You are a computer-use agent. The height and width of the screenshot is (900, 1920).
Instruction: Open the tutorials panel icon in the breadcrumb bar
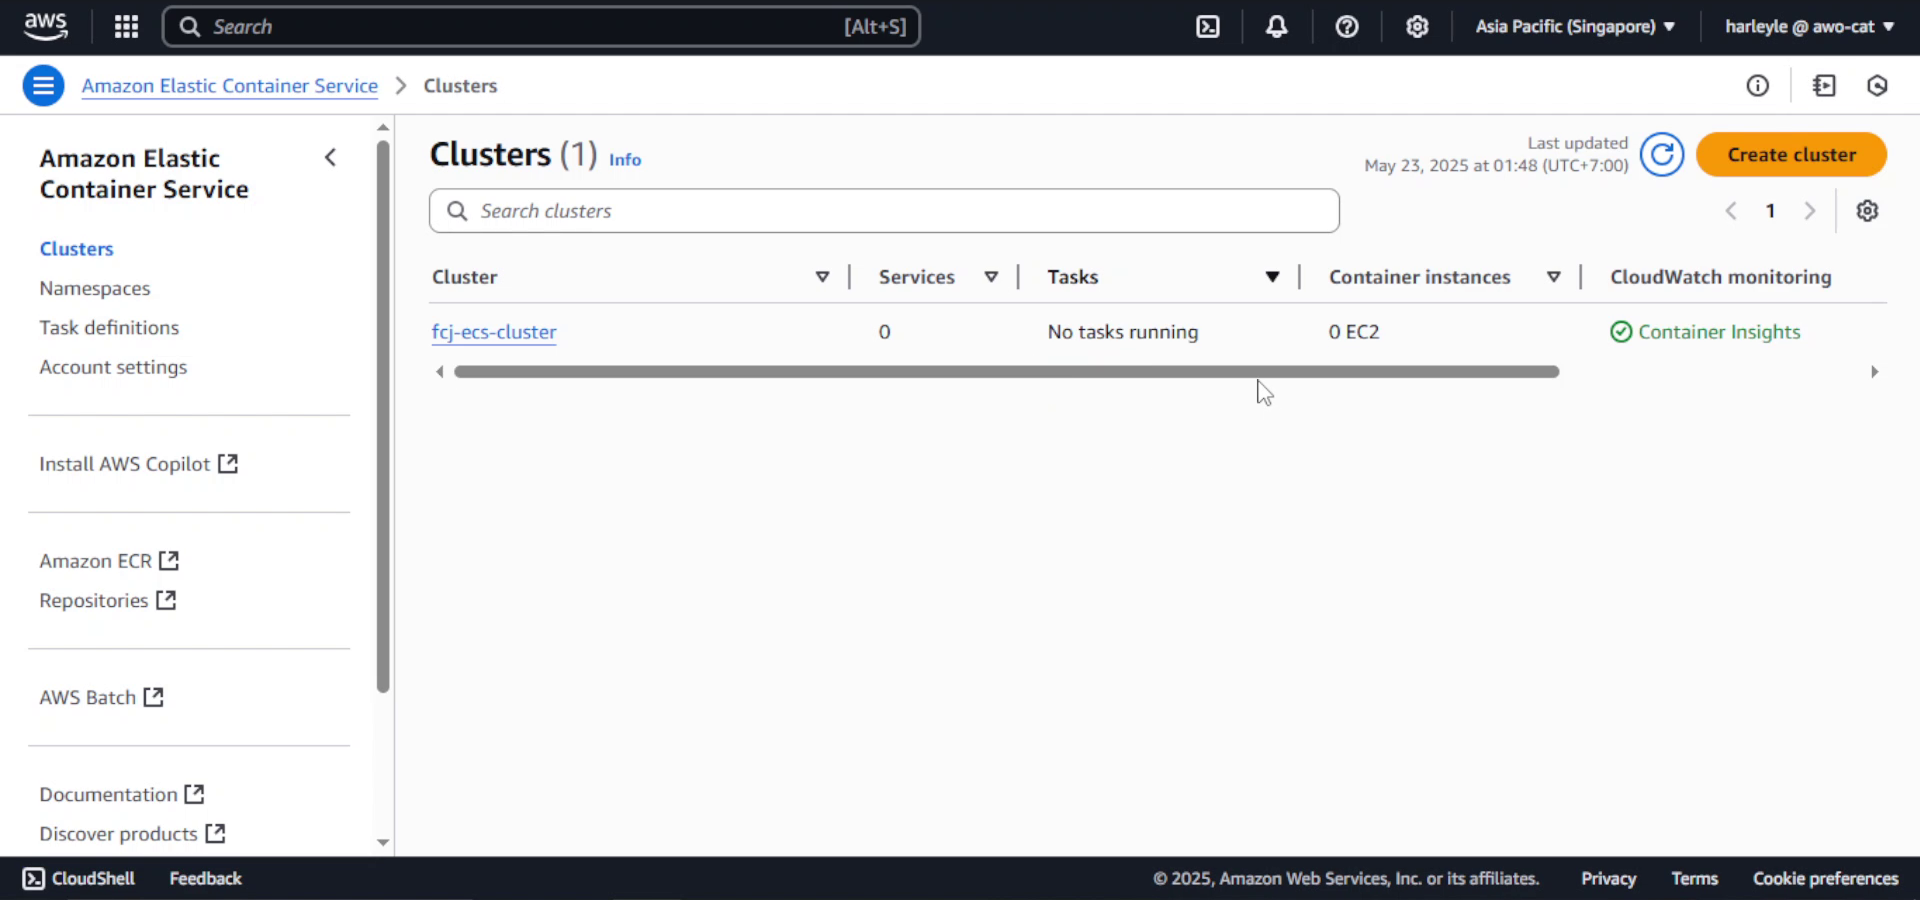[x=1824, y=86]
